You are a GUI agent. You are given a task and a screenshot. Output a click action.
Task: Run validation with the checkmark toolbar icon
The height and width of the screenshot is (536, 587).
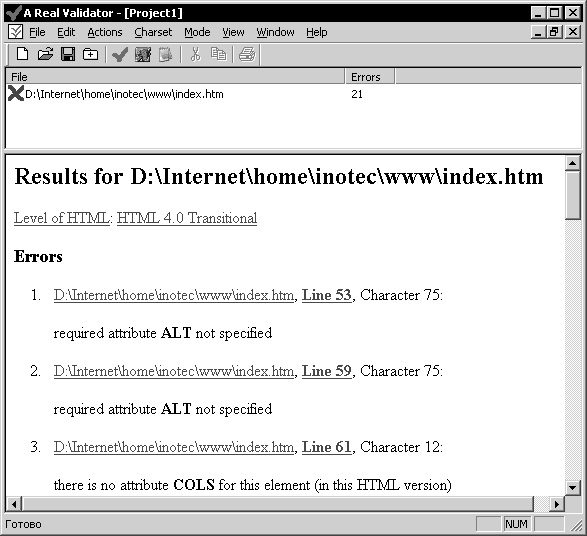(120, 55)
